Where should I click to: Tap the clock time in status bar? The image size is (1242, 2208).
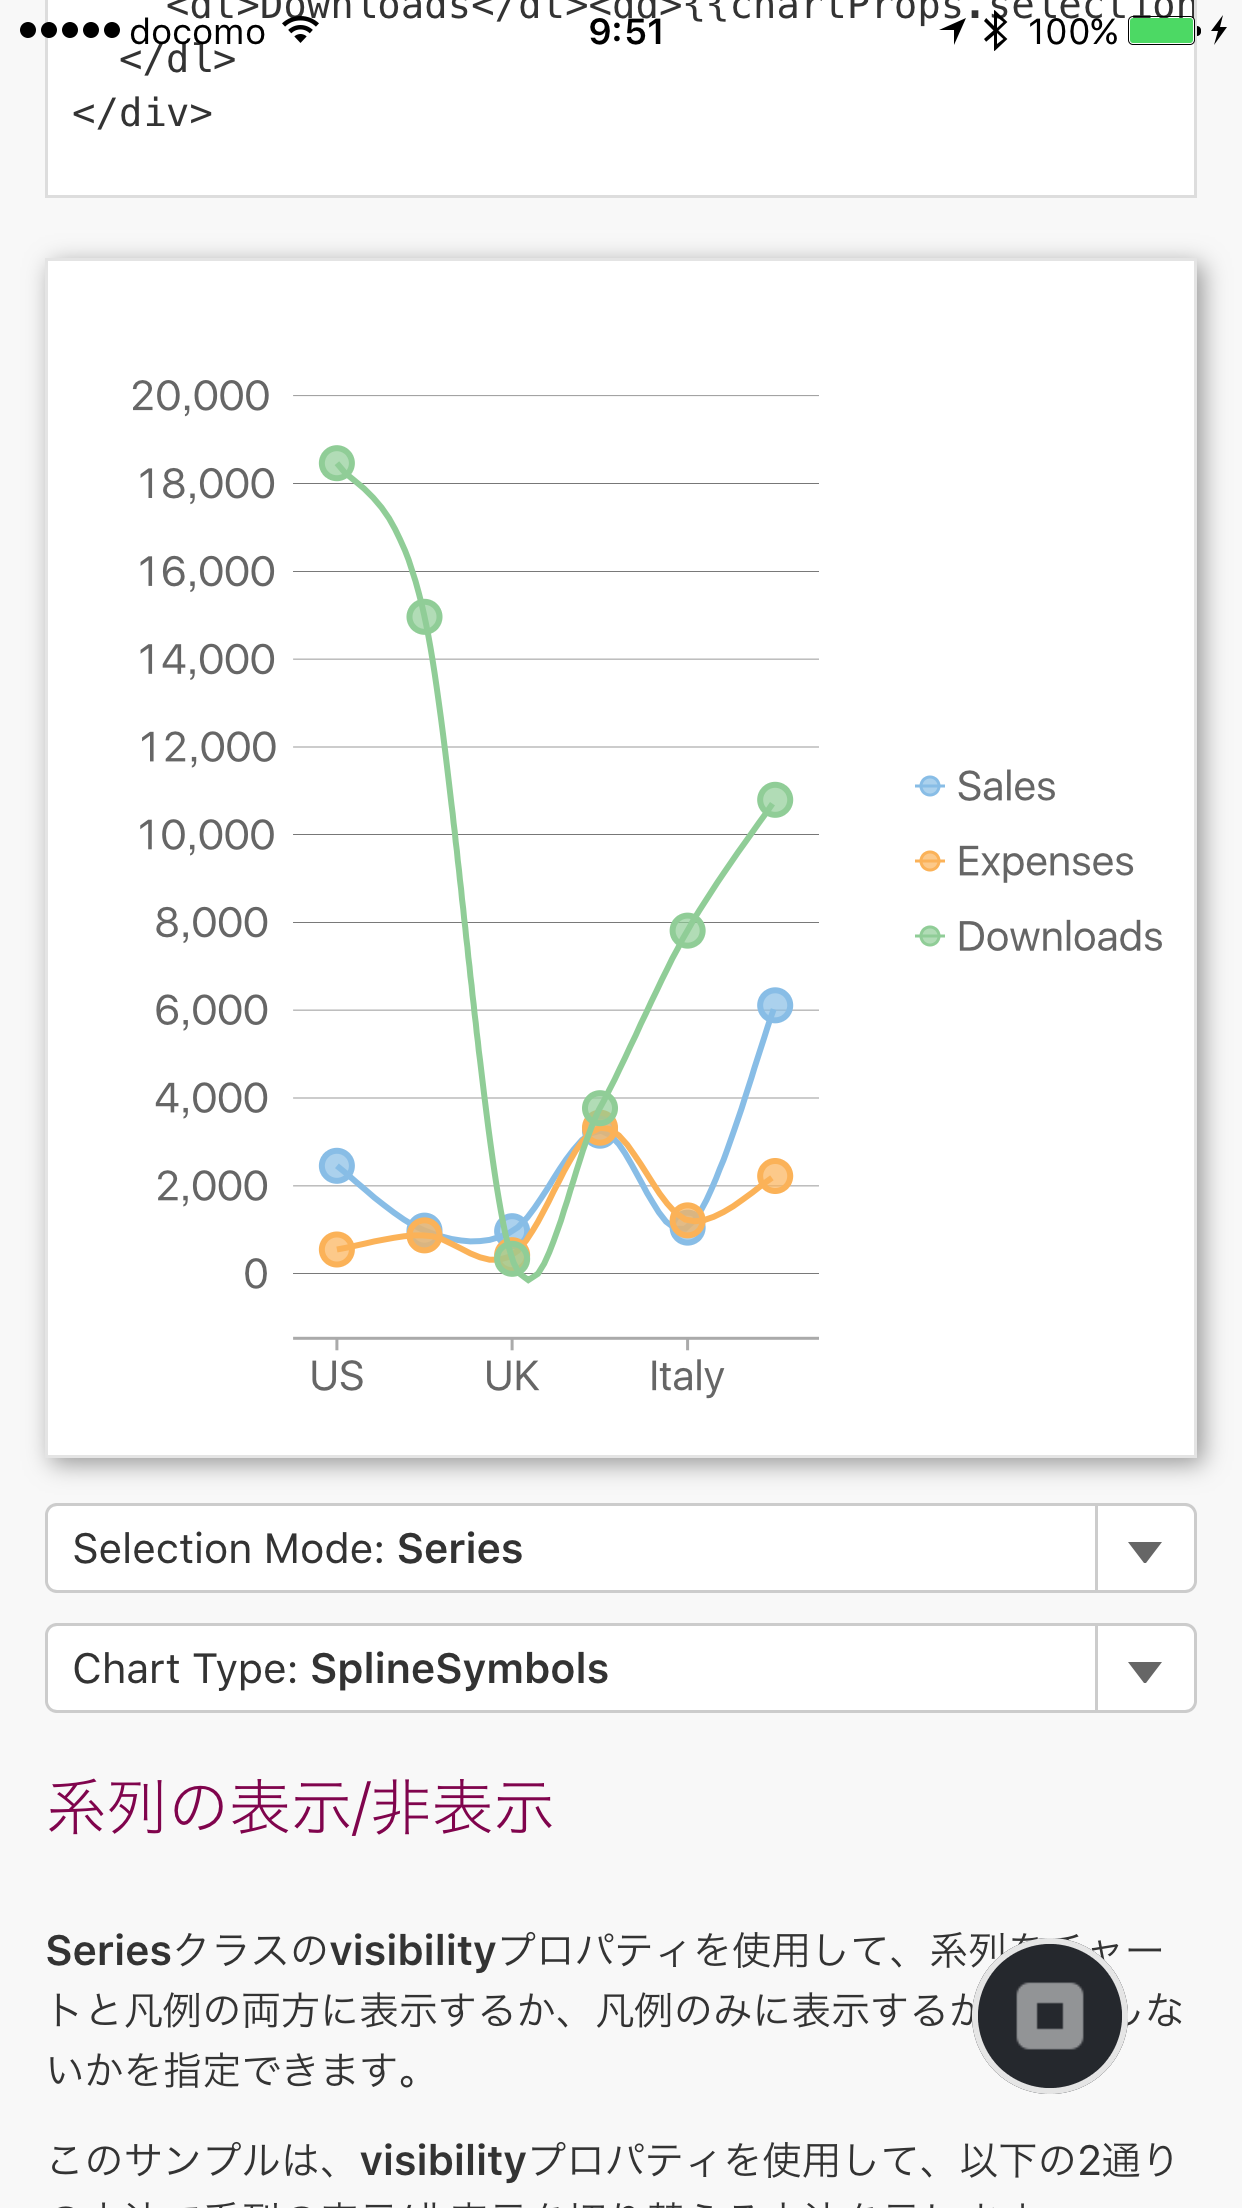coord(626,31)
